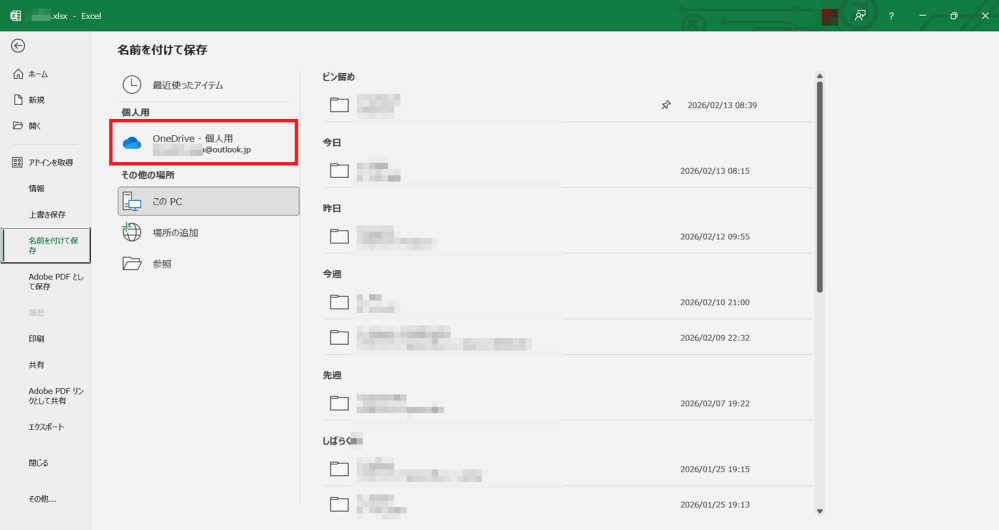This screenshot has height=530, width=999.
Task: Click the feedback icon in title bar
Action: tap(859, 16)
